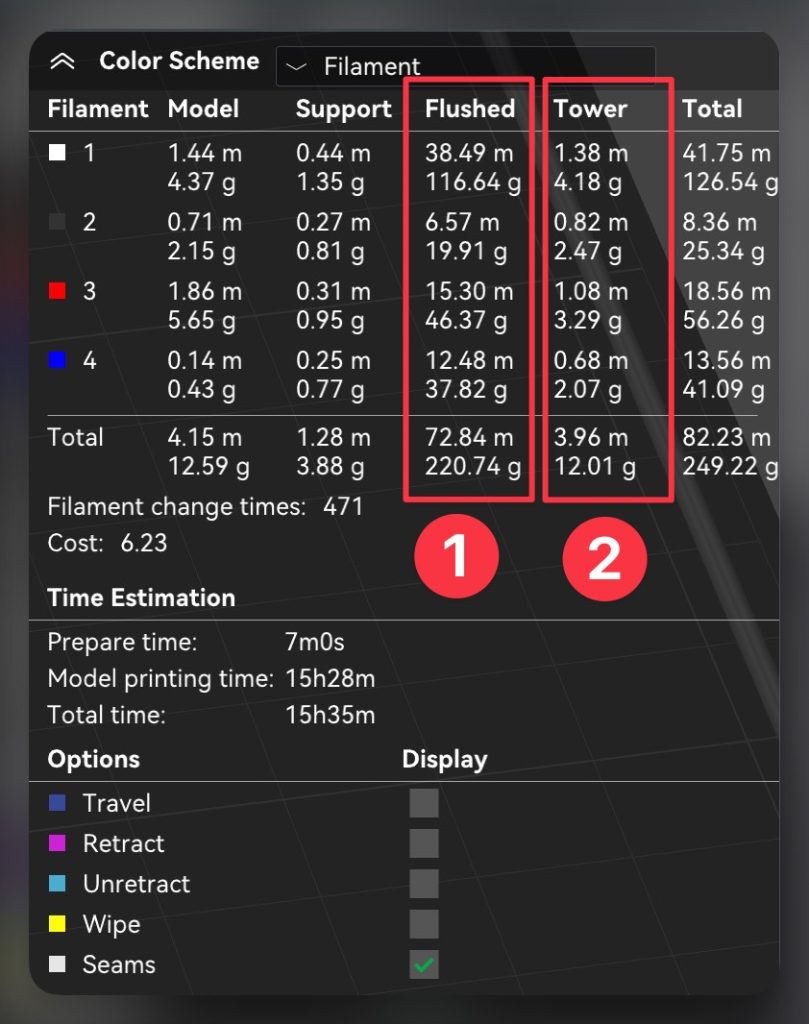Click the Travel color icon
The width and height of the screenshot is (809, 1024).
[x=57, y=803]
